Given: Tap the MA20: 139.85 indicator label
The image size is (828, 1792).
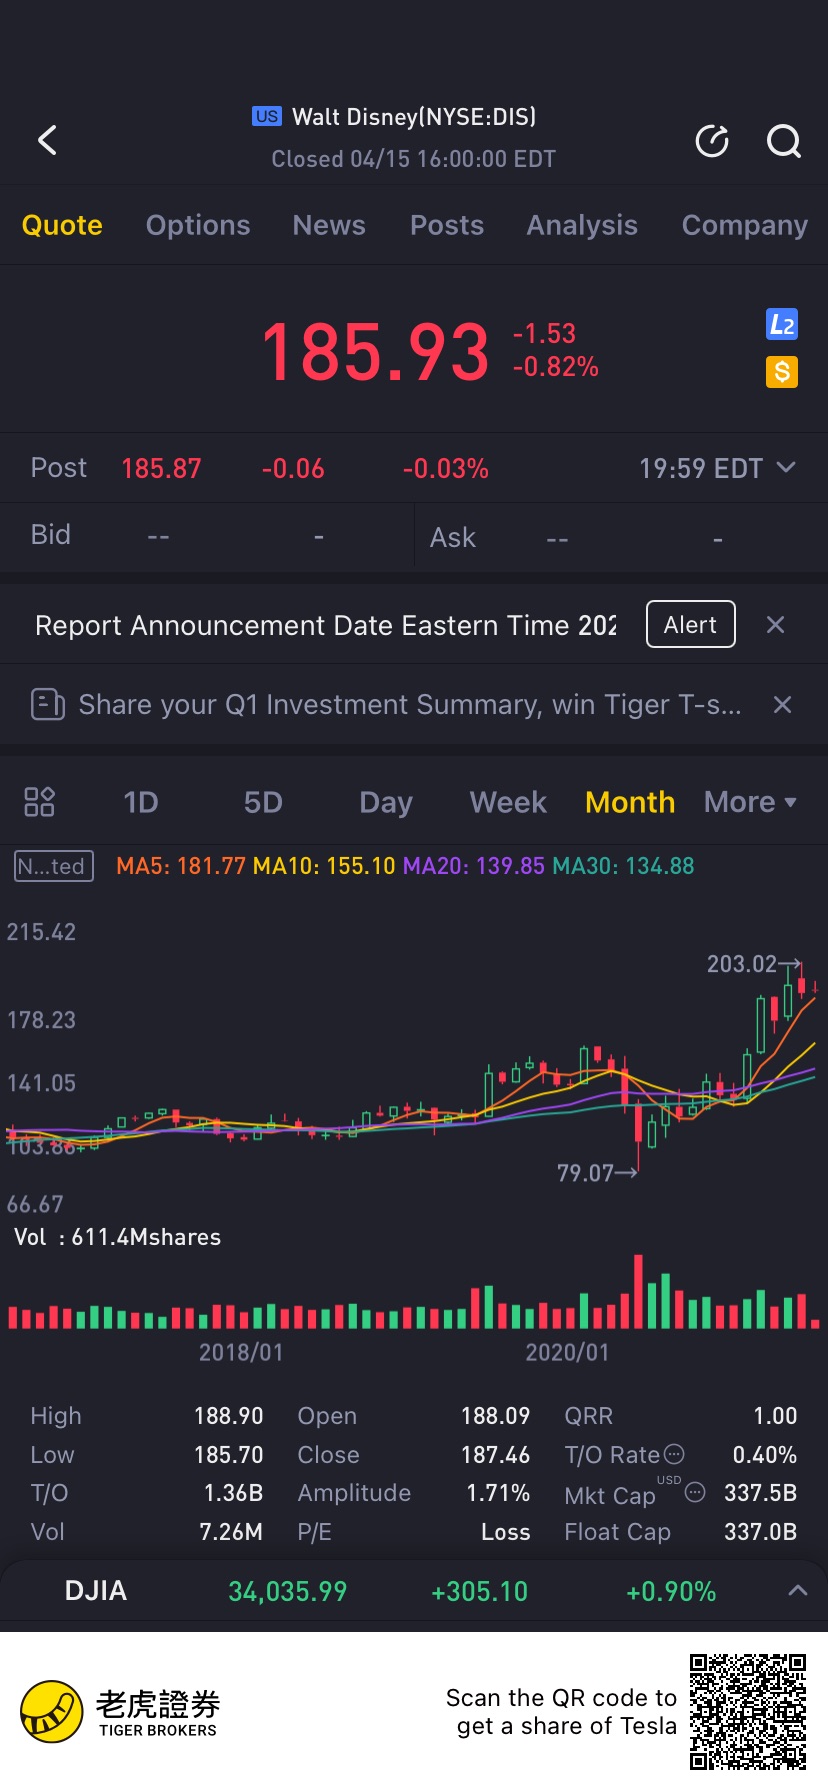Looking at the screenshot, I should [x=474, y=866].
